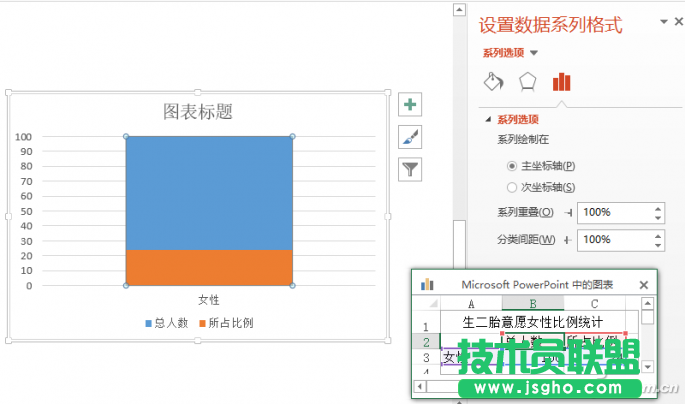The height and width of the screenshot is (404, 685).
Task: Select the Effects pentagon tab
Action: (x=527, y=82)
